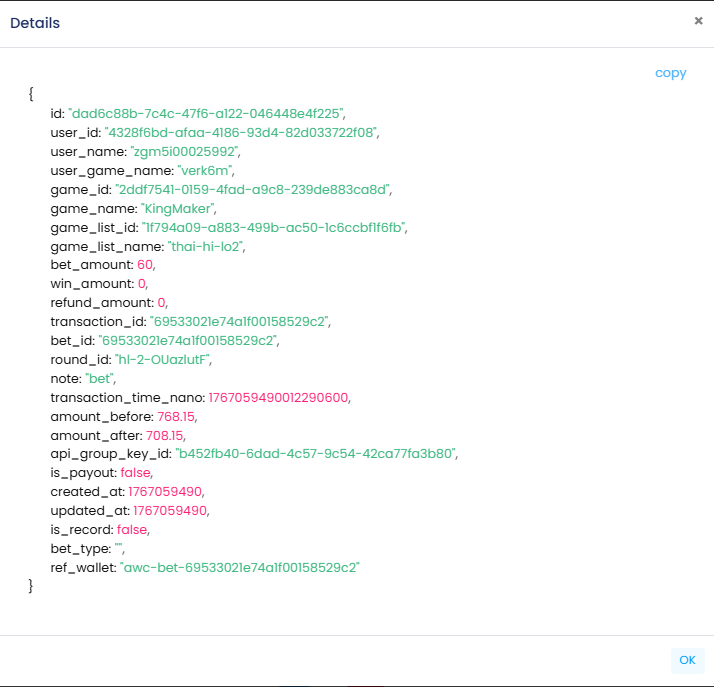This screenshot has width=714, height=687.
Task: Click the id value starting with dad6c88b
Action: tap(206, 113)
